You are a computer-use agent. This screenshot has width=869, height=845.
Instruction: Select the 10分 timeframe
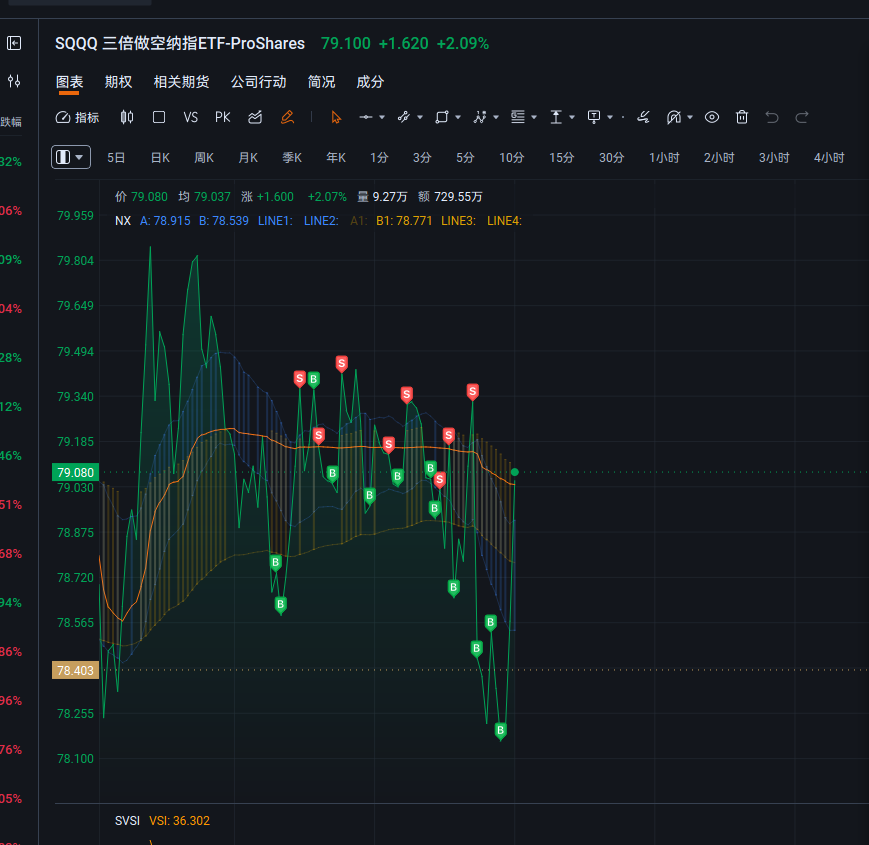512,158
